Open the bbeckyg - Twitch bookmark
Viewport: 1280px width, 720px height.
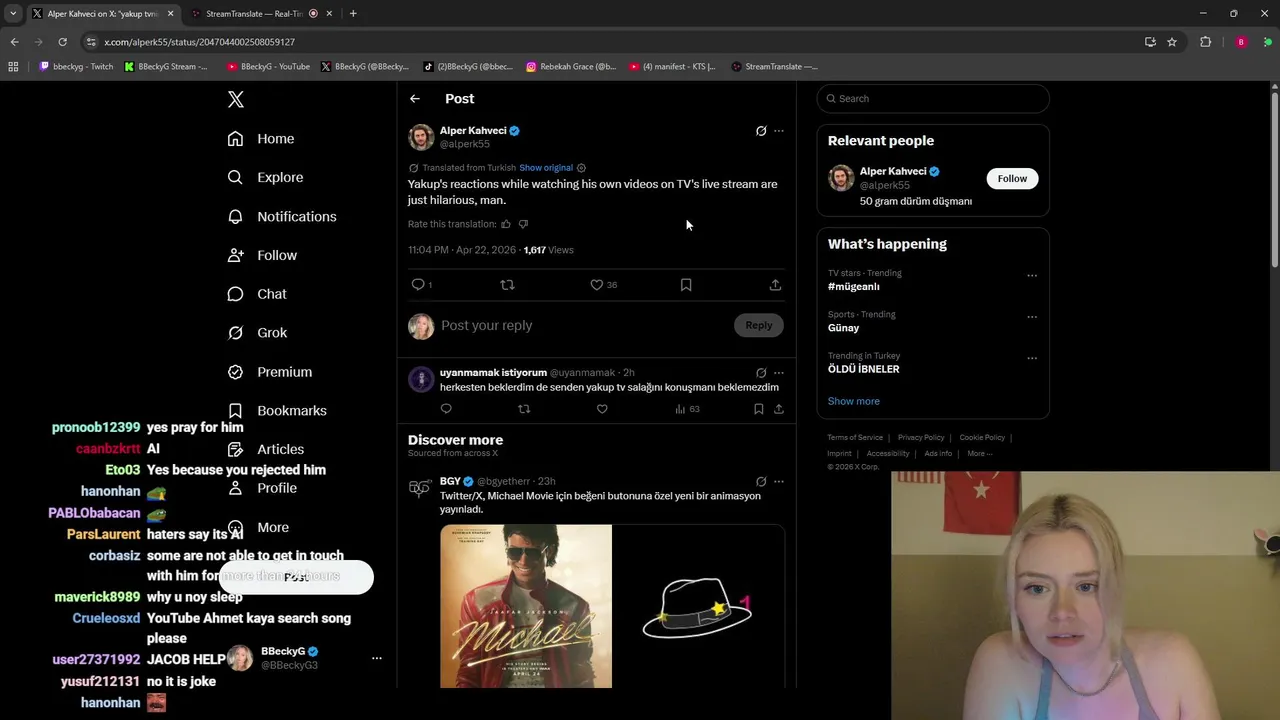pos(76,67)
